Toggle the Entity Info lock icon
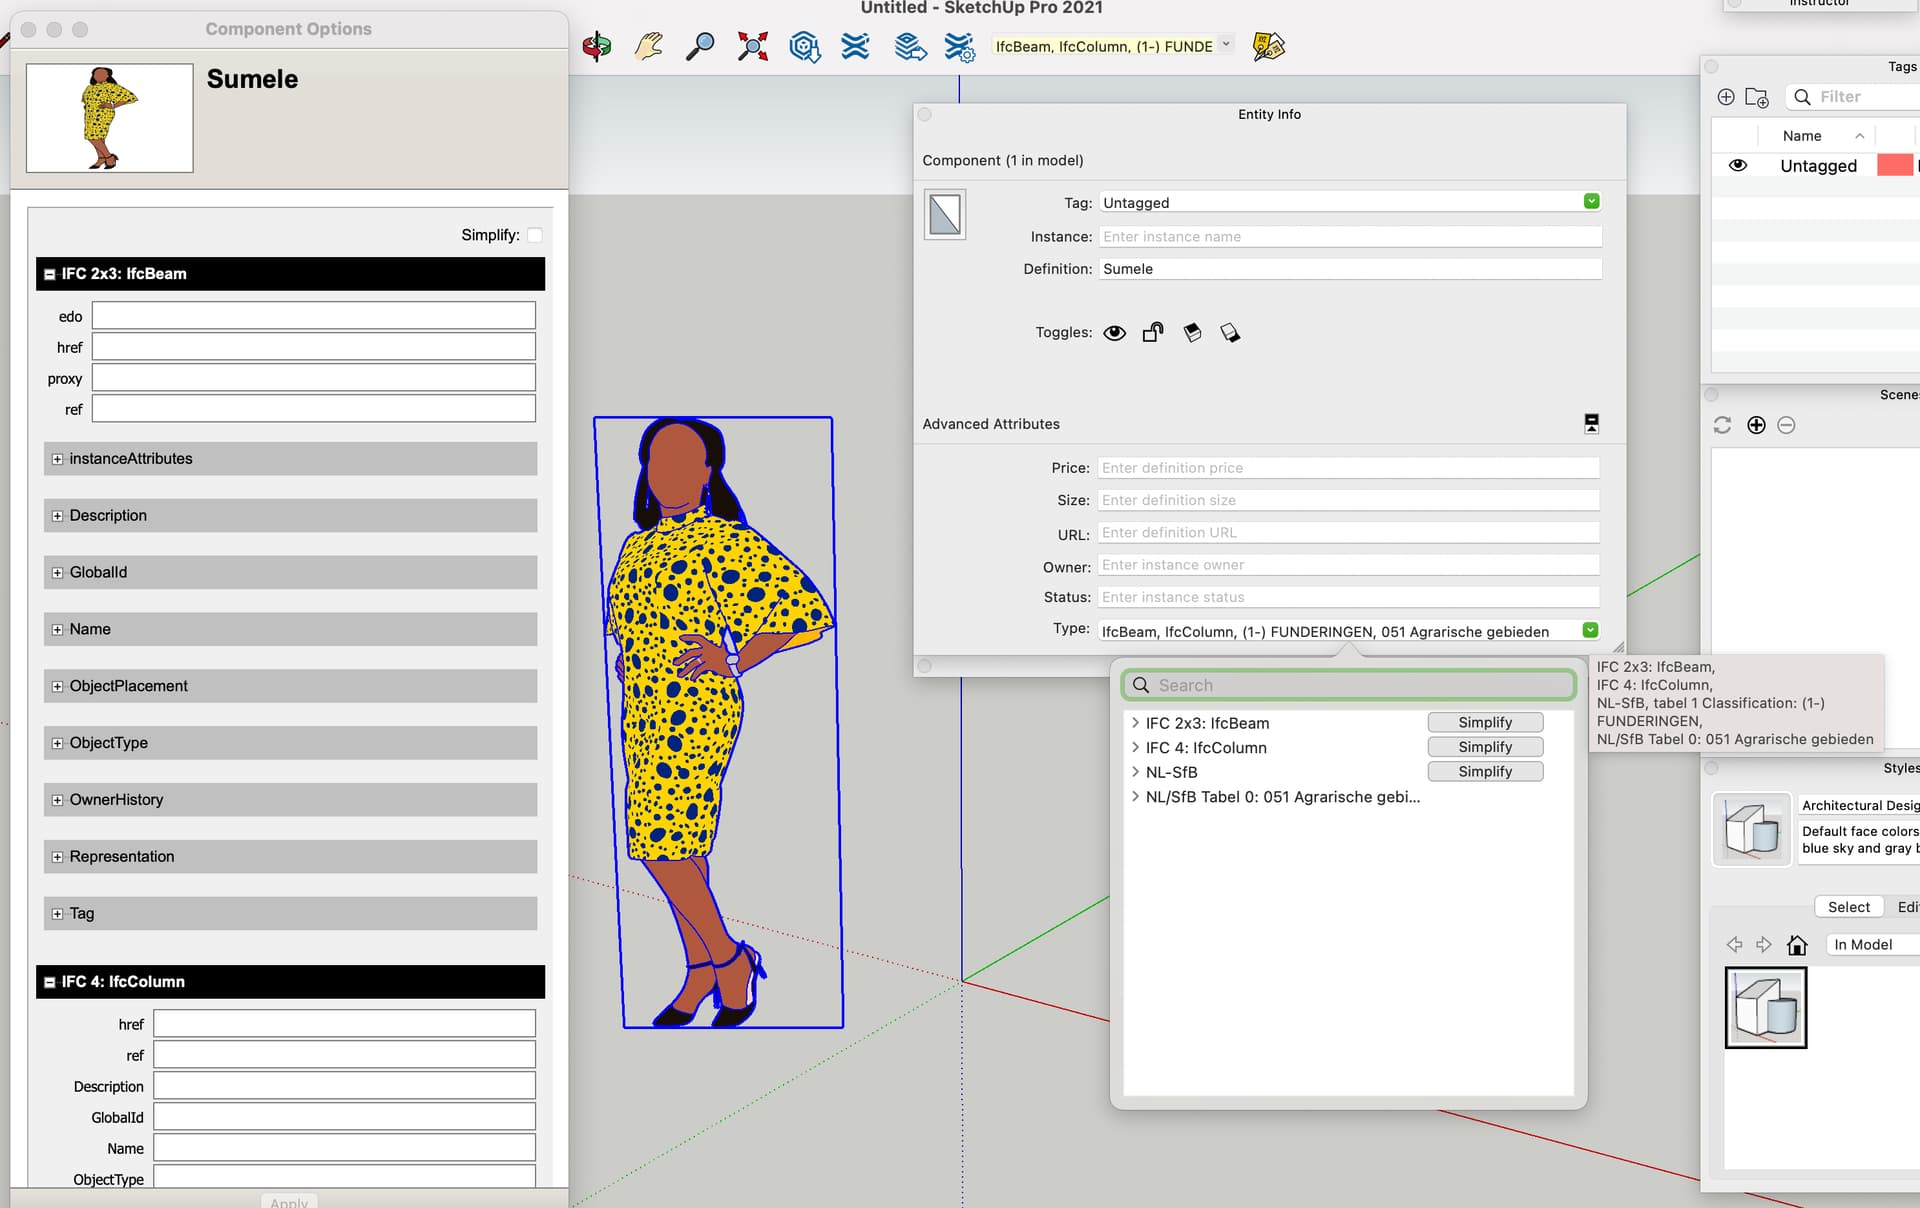The height and width of the screenshot is (1208, 1920). tap(1153, 333)
